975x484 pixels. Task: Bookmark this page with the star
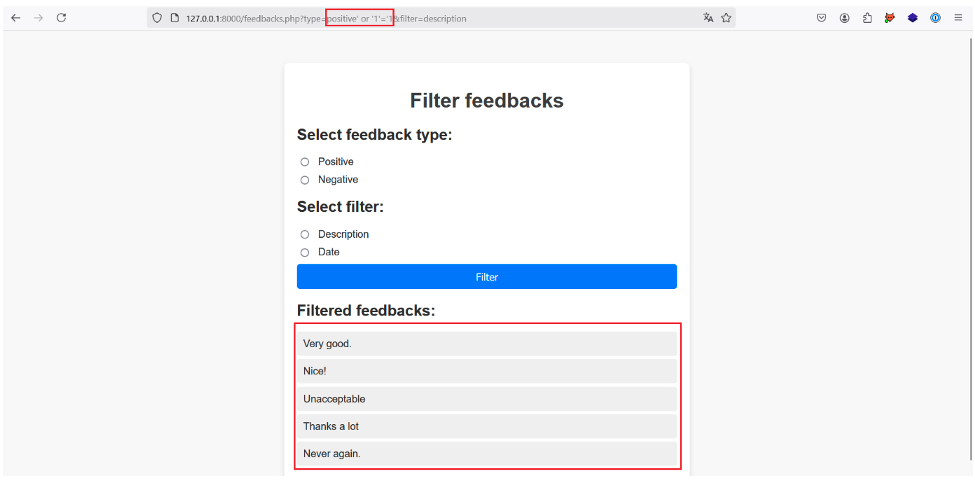(x=726, y=18)
